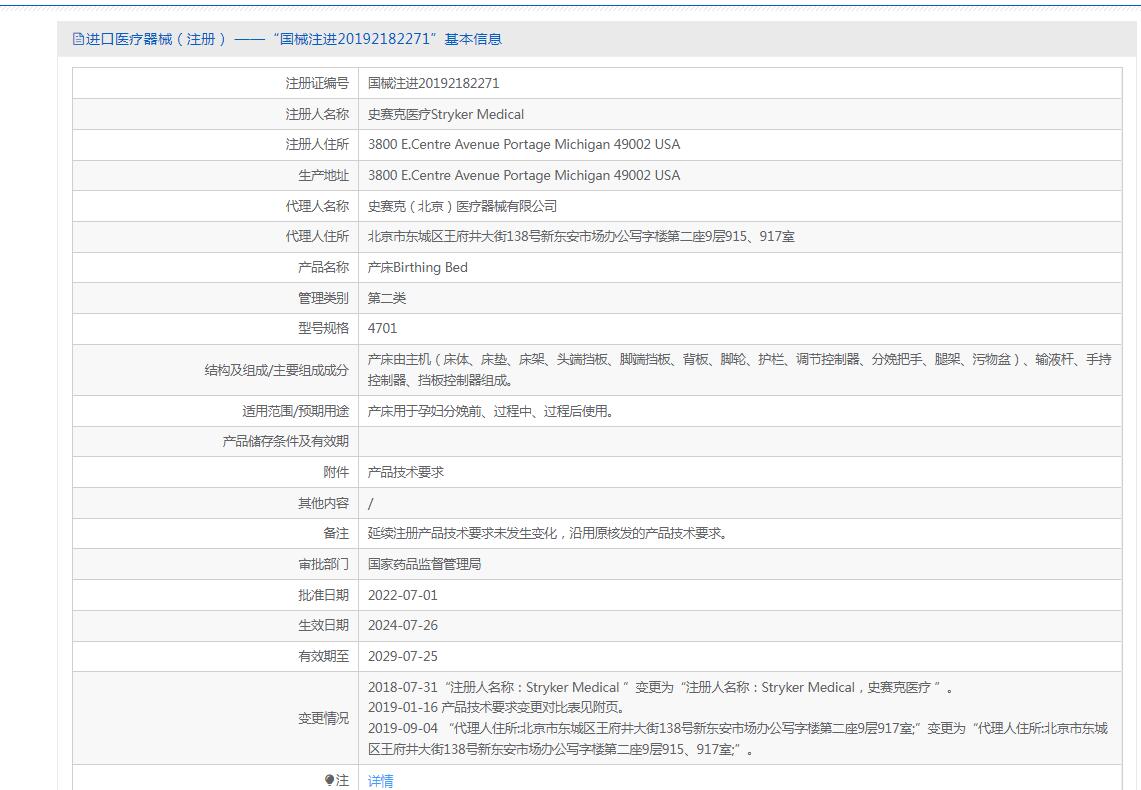Viewport: 1141px width, 790px height.
Task: Click product name 产床Birthing Bed
Action: click(x=417, y=267)
